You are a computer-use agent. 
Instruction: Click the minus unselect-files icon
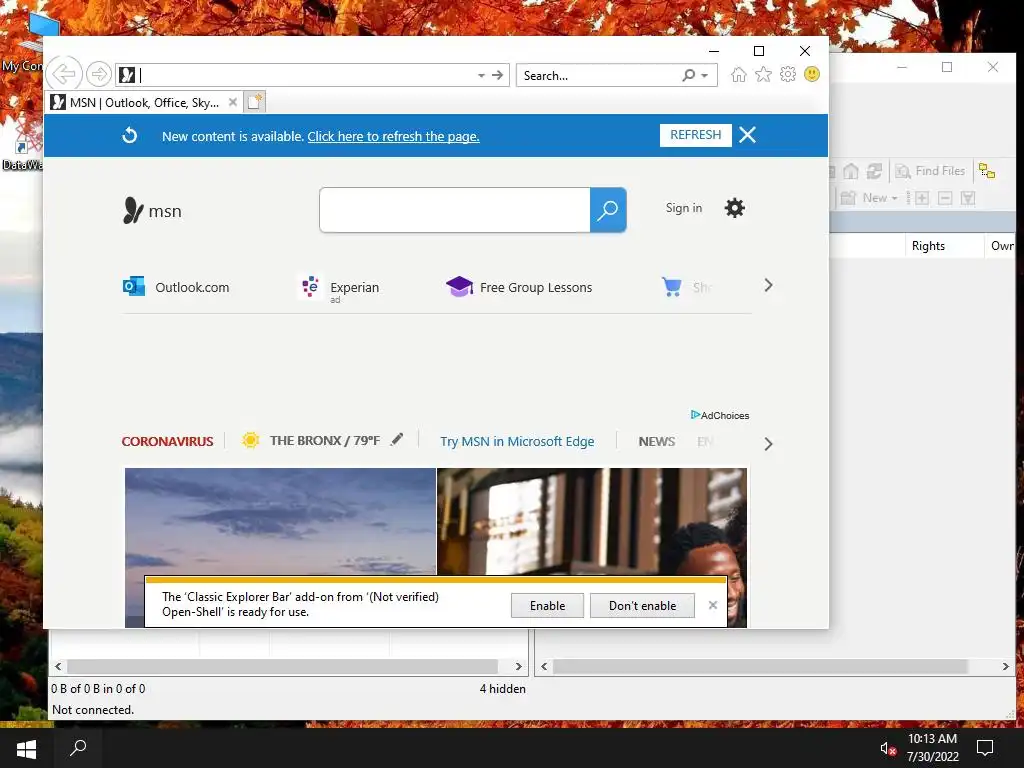tap(944, 198)
